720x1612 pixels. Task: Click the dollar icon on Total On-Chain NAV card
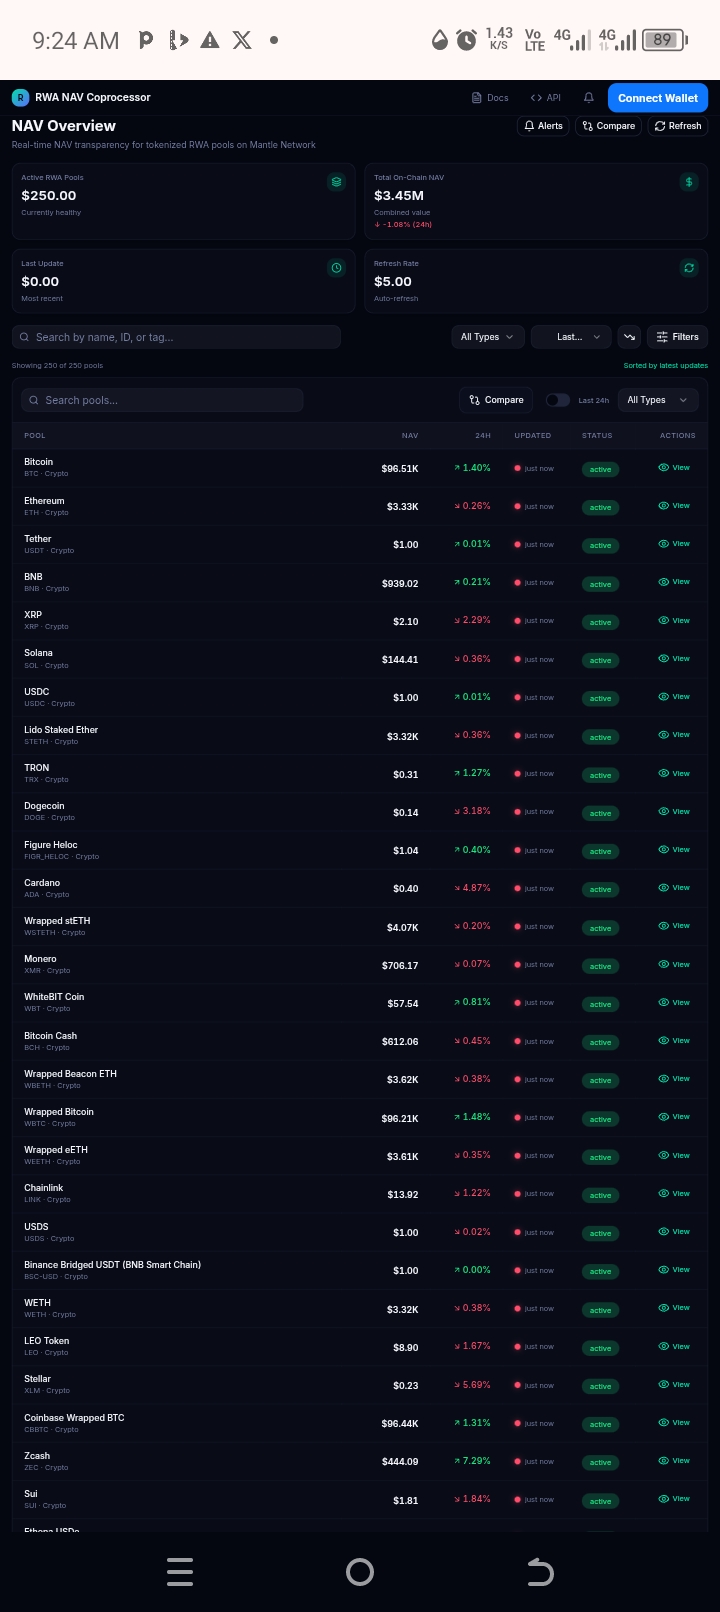click(689, 182)
